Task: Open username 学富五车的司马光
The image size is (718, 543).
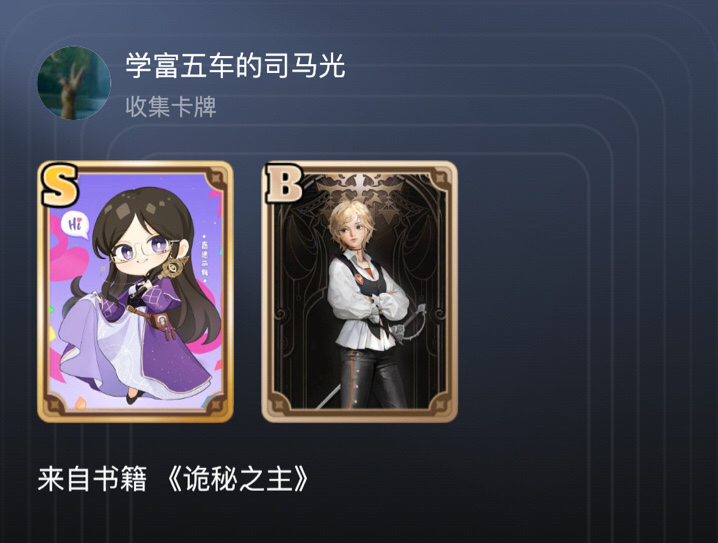Action: click(235, 66)
